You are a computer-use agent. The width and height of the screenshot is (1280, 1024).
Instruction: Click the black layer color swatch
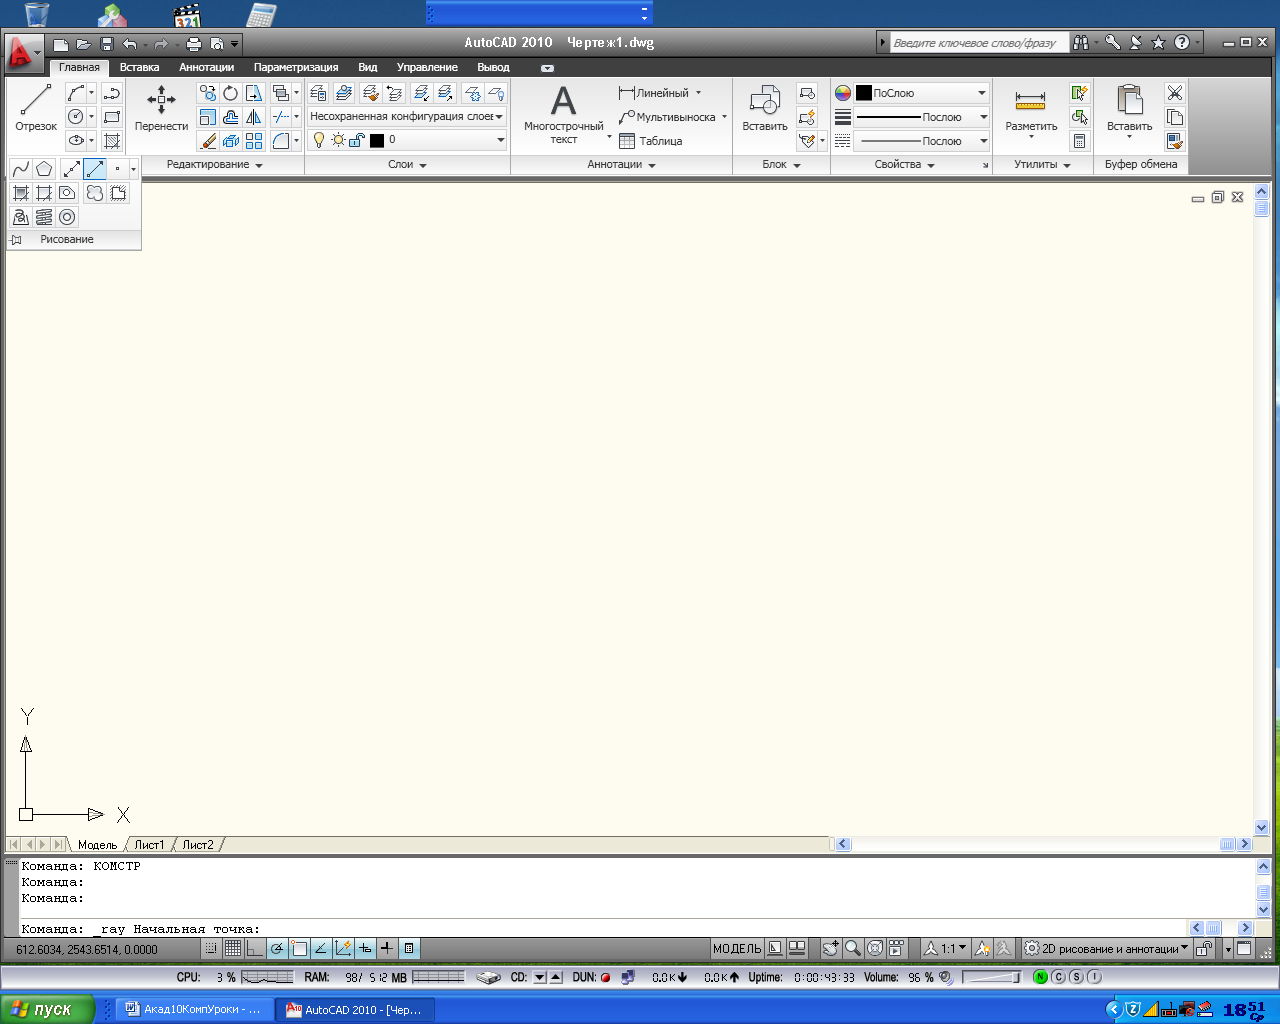coord(377,140)
